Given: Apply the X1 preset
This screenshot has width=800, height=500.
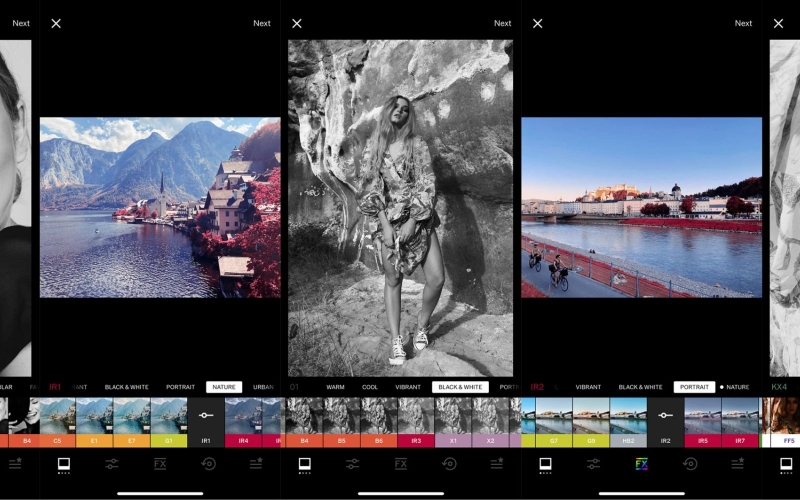Looking at the screenshot, I should (x=454, y=422).
